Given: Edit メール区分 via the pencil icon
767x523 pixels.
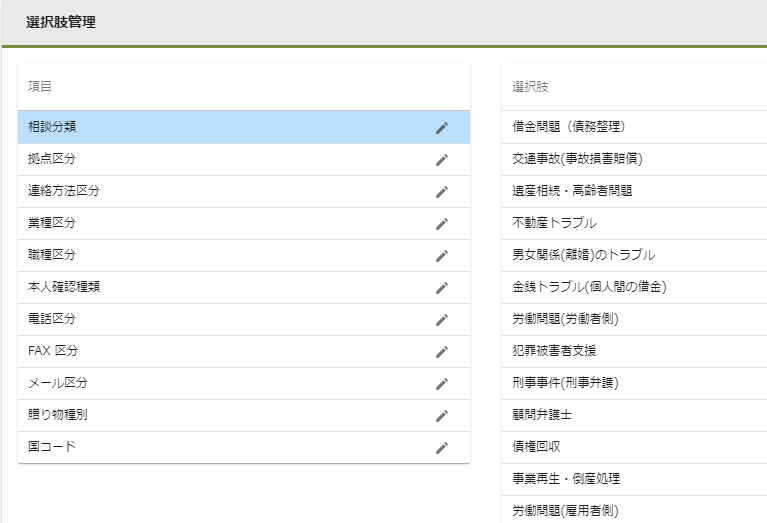Looking at the screenshot, I should 442,383.
